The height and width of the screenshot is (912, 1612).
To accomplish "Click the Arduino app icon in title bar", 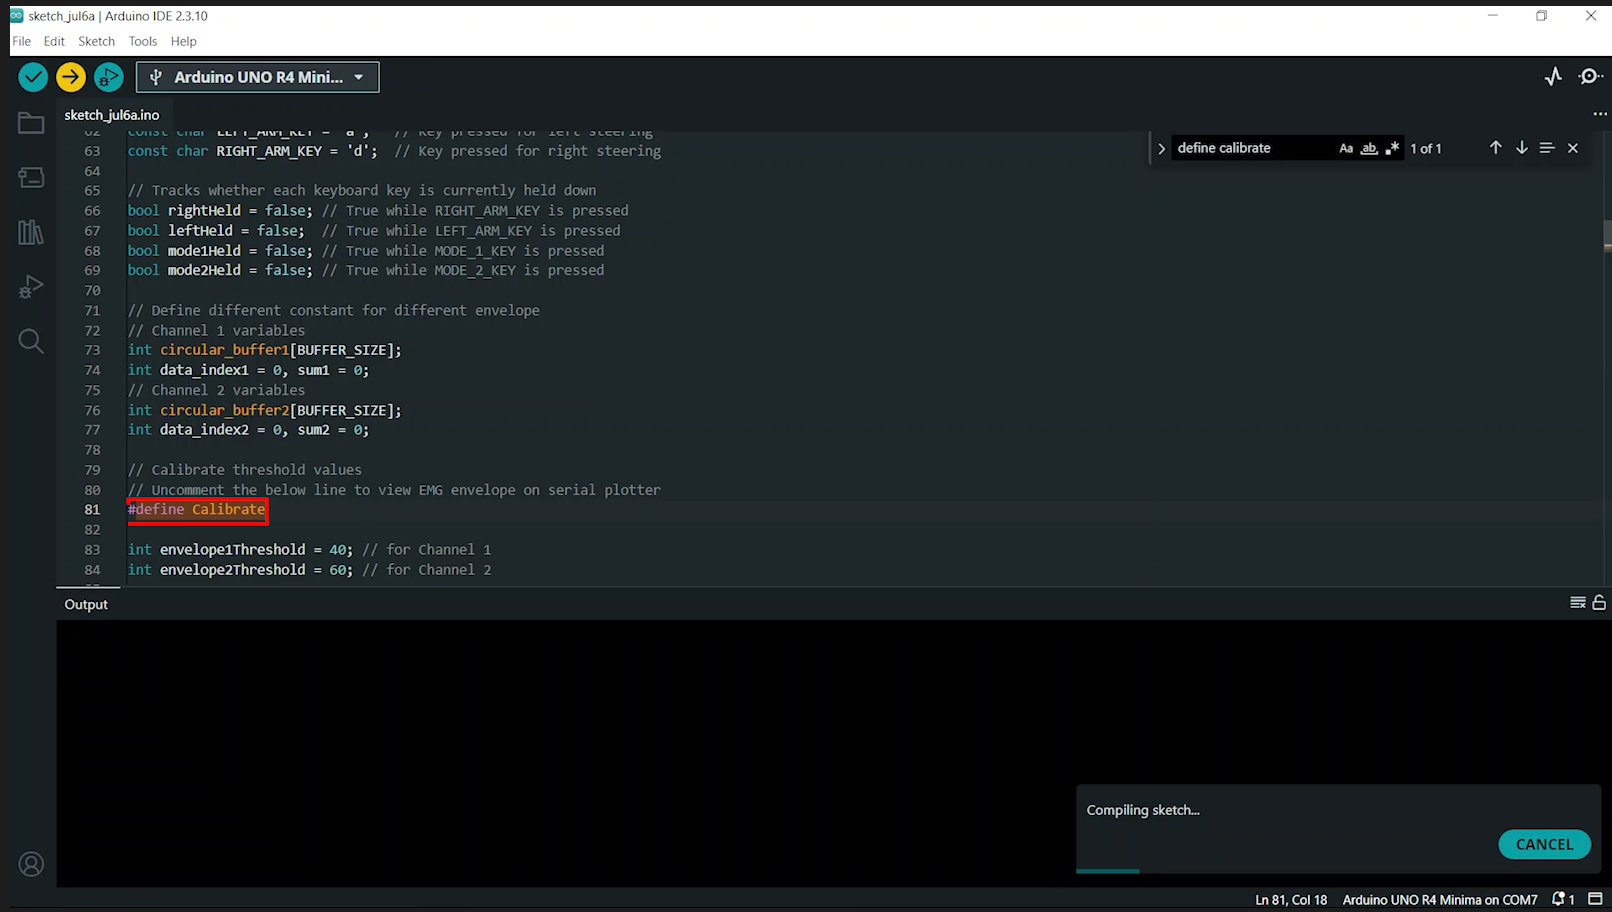I will 17,15.
